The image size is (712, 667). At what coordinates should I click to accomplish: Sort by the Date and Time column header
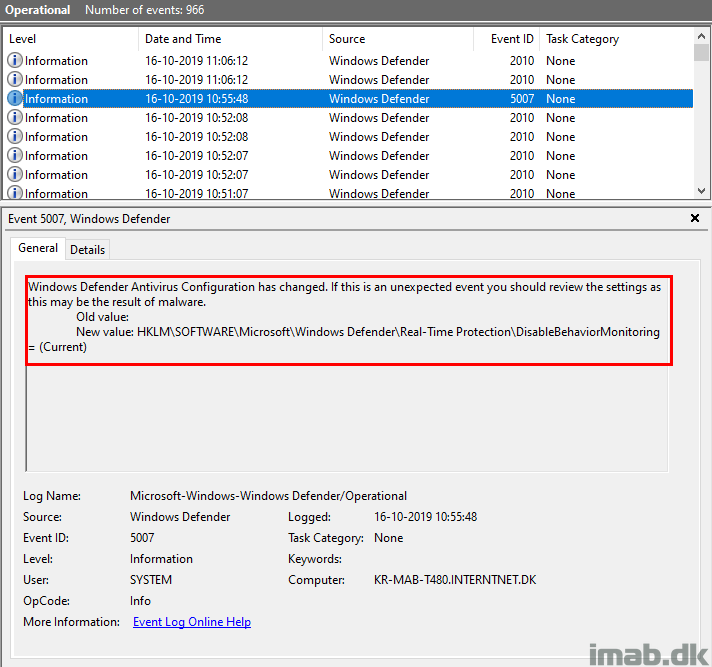tap(230, 39)
